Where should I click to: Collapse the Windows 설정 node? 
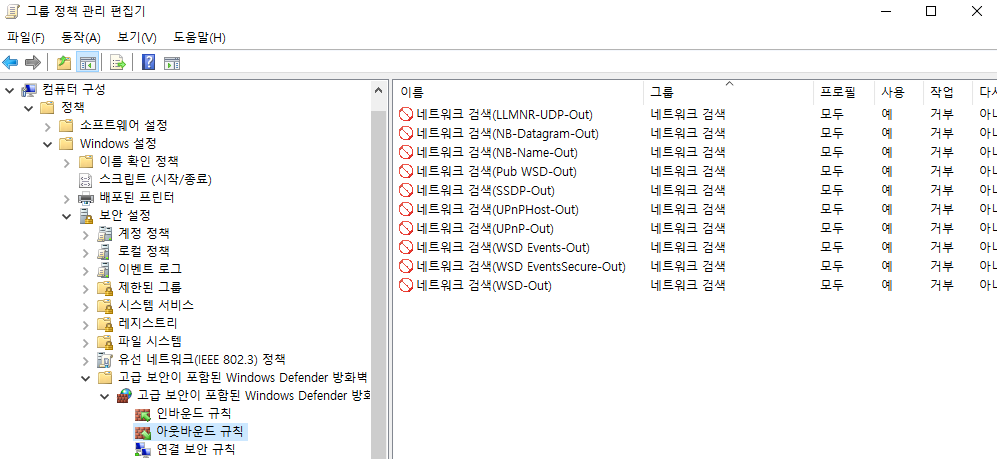(x=47, y=144)
